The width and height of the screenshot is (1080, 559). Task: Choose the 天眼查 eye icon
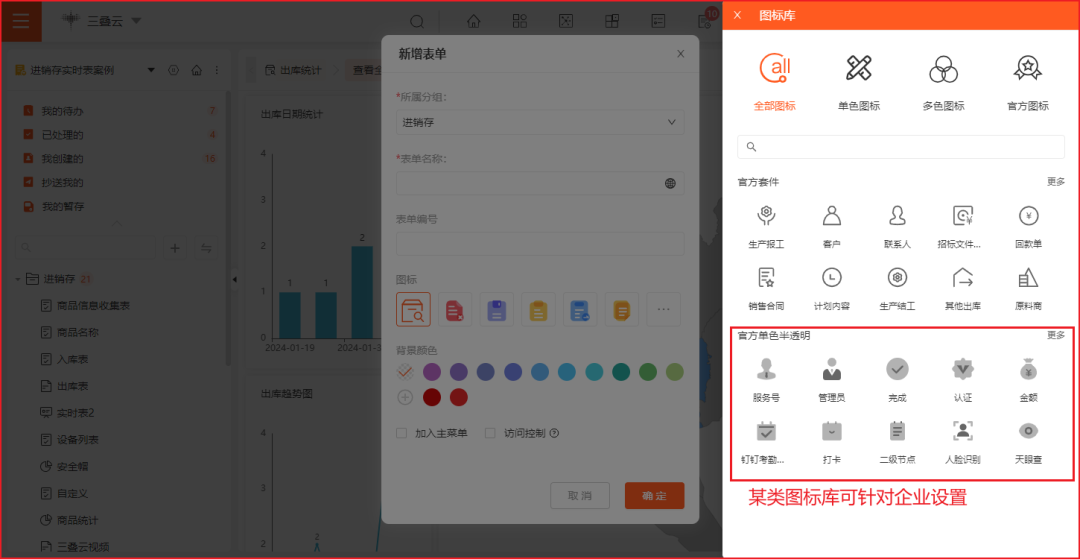pos(1028,431)
